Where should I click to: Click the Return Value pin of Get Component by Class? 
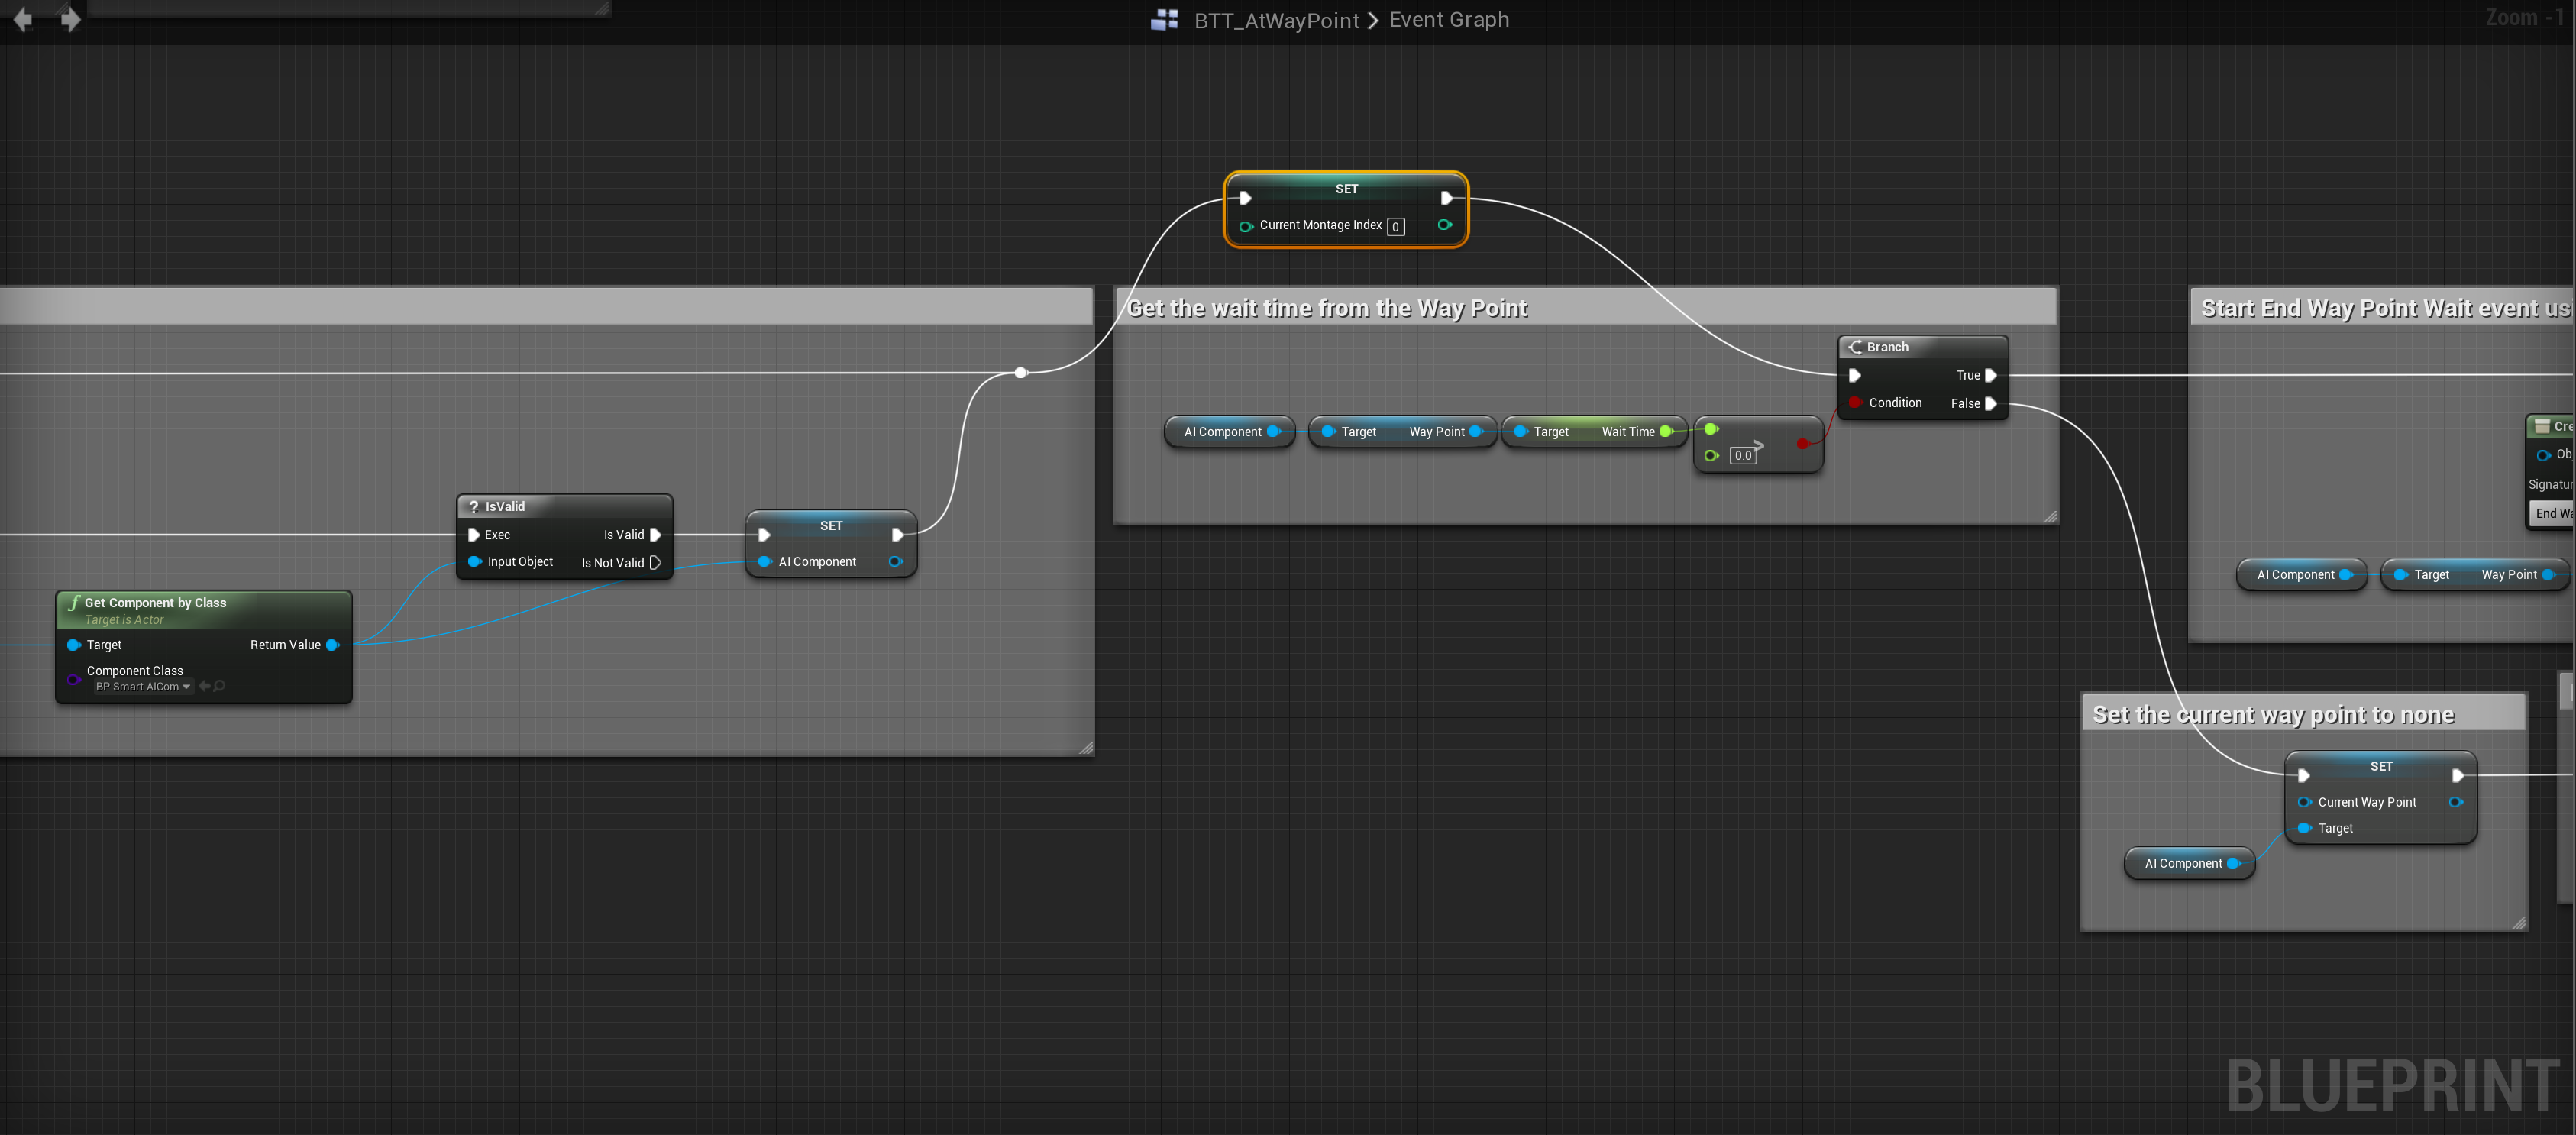point(333,645)
